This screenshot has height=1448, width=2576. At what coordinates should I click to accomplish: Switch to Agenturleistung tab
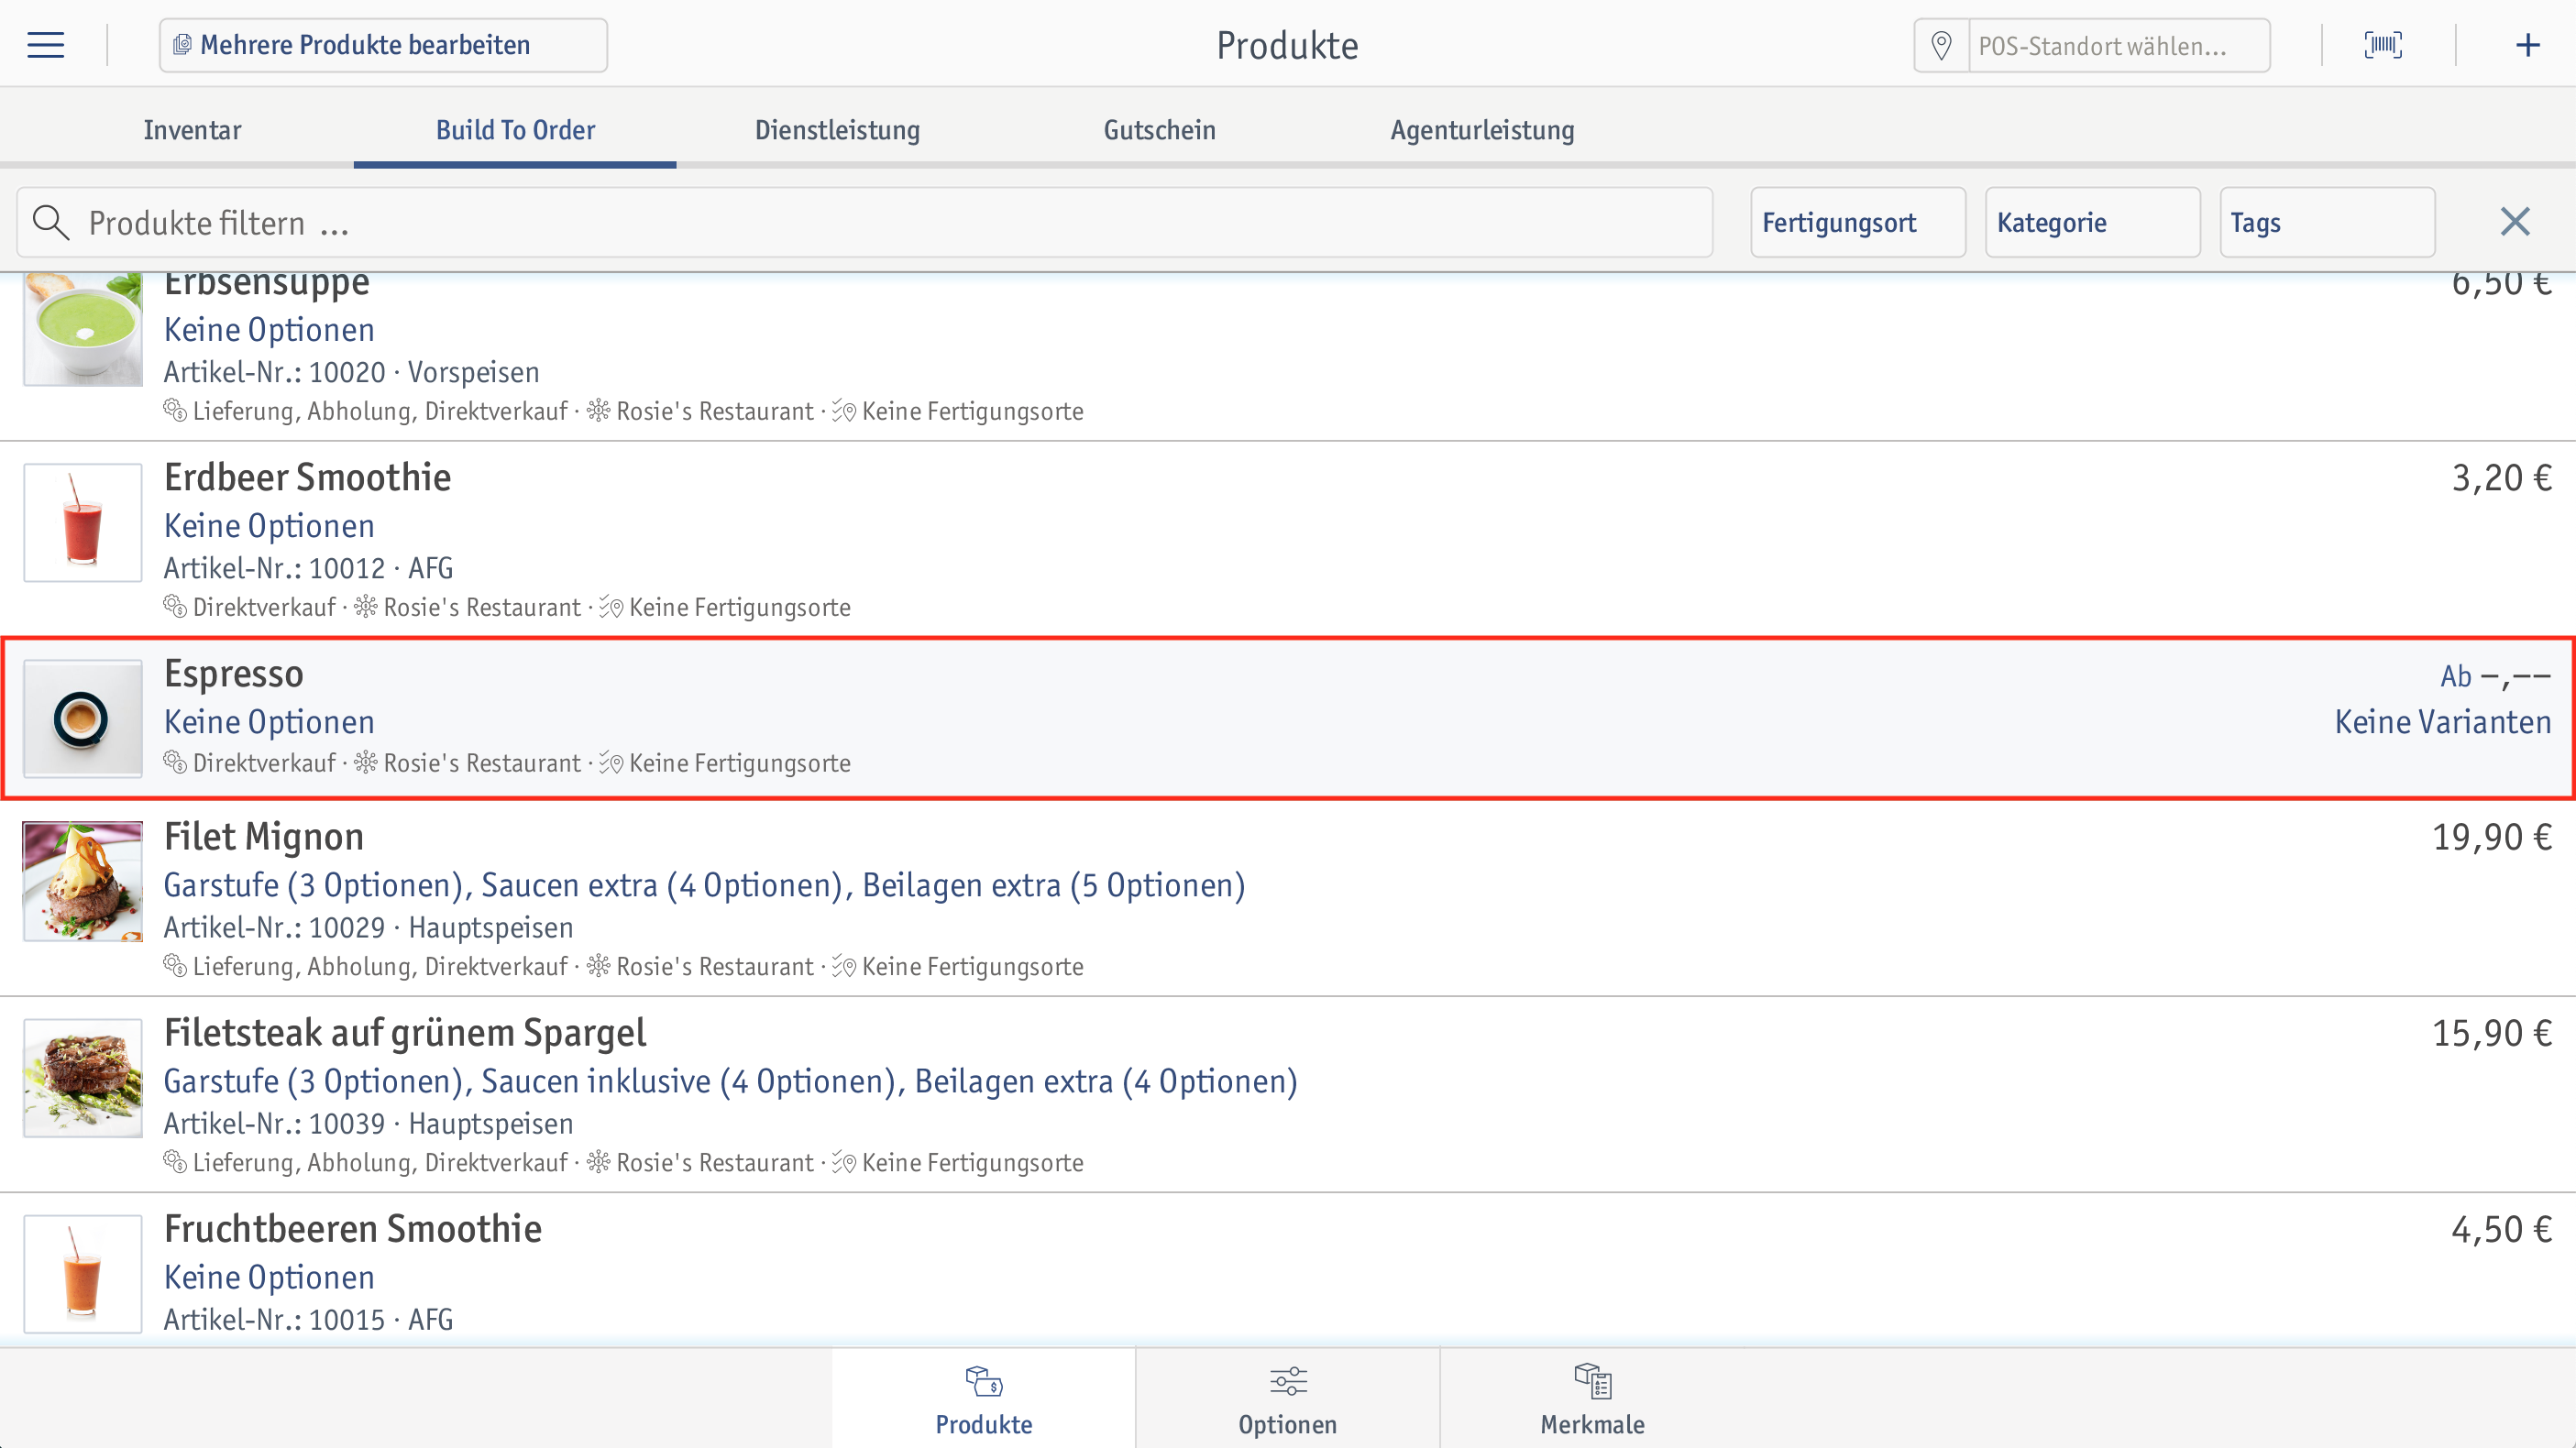(x=1482, y=130)
